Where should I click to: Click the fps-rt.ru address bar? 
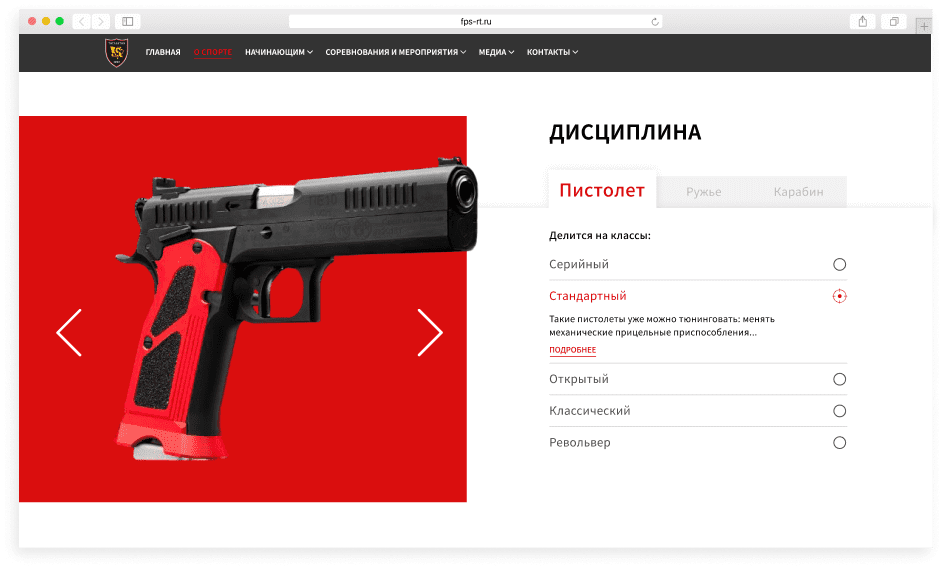coord(476,22)
